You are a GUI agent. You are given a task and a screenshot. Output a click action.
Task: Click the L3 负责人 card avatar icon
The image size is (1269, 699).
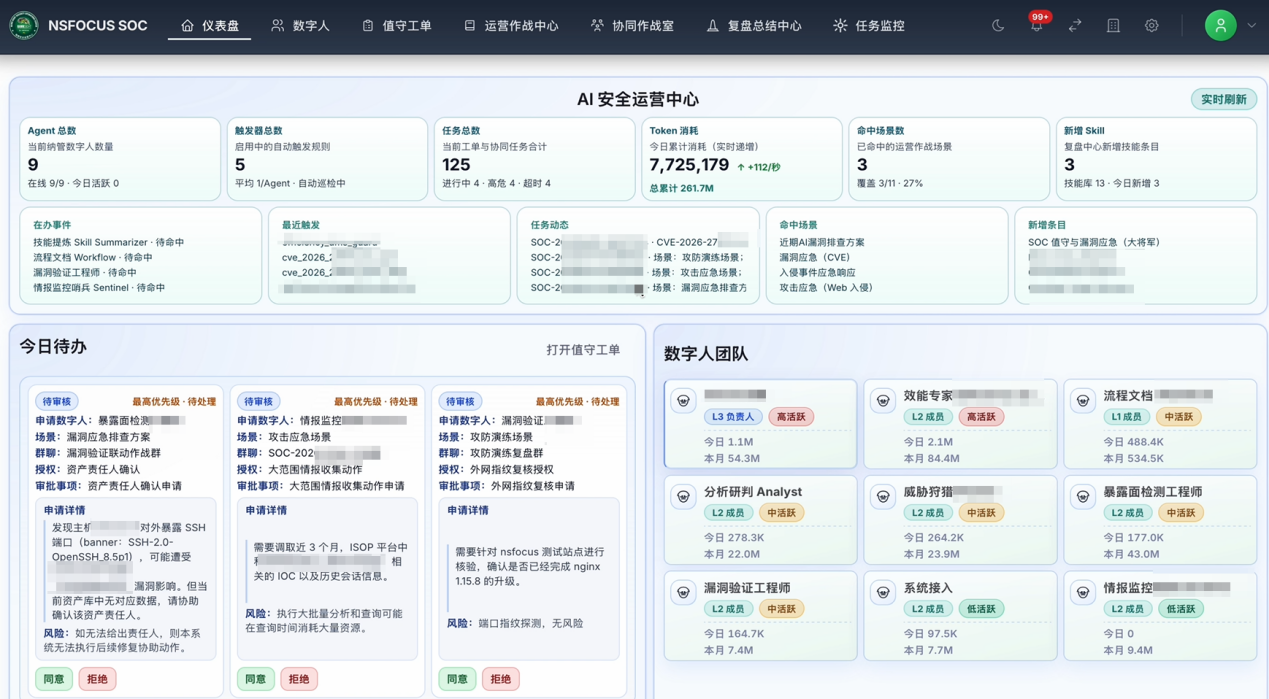coord(683,401)
